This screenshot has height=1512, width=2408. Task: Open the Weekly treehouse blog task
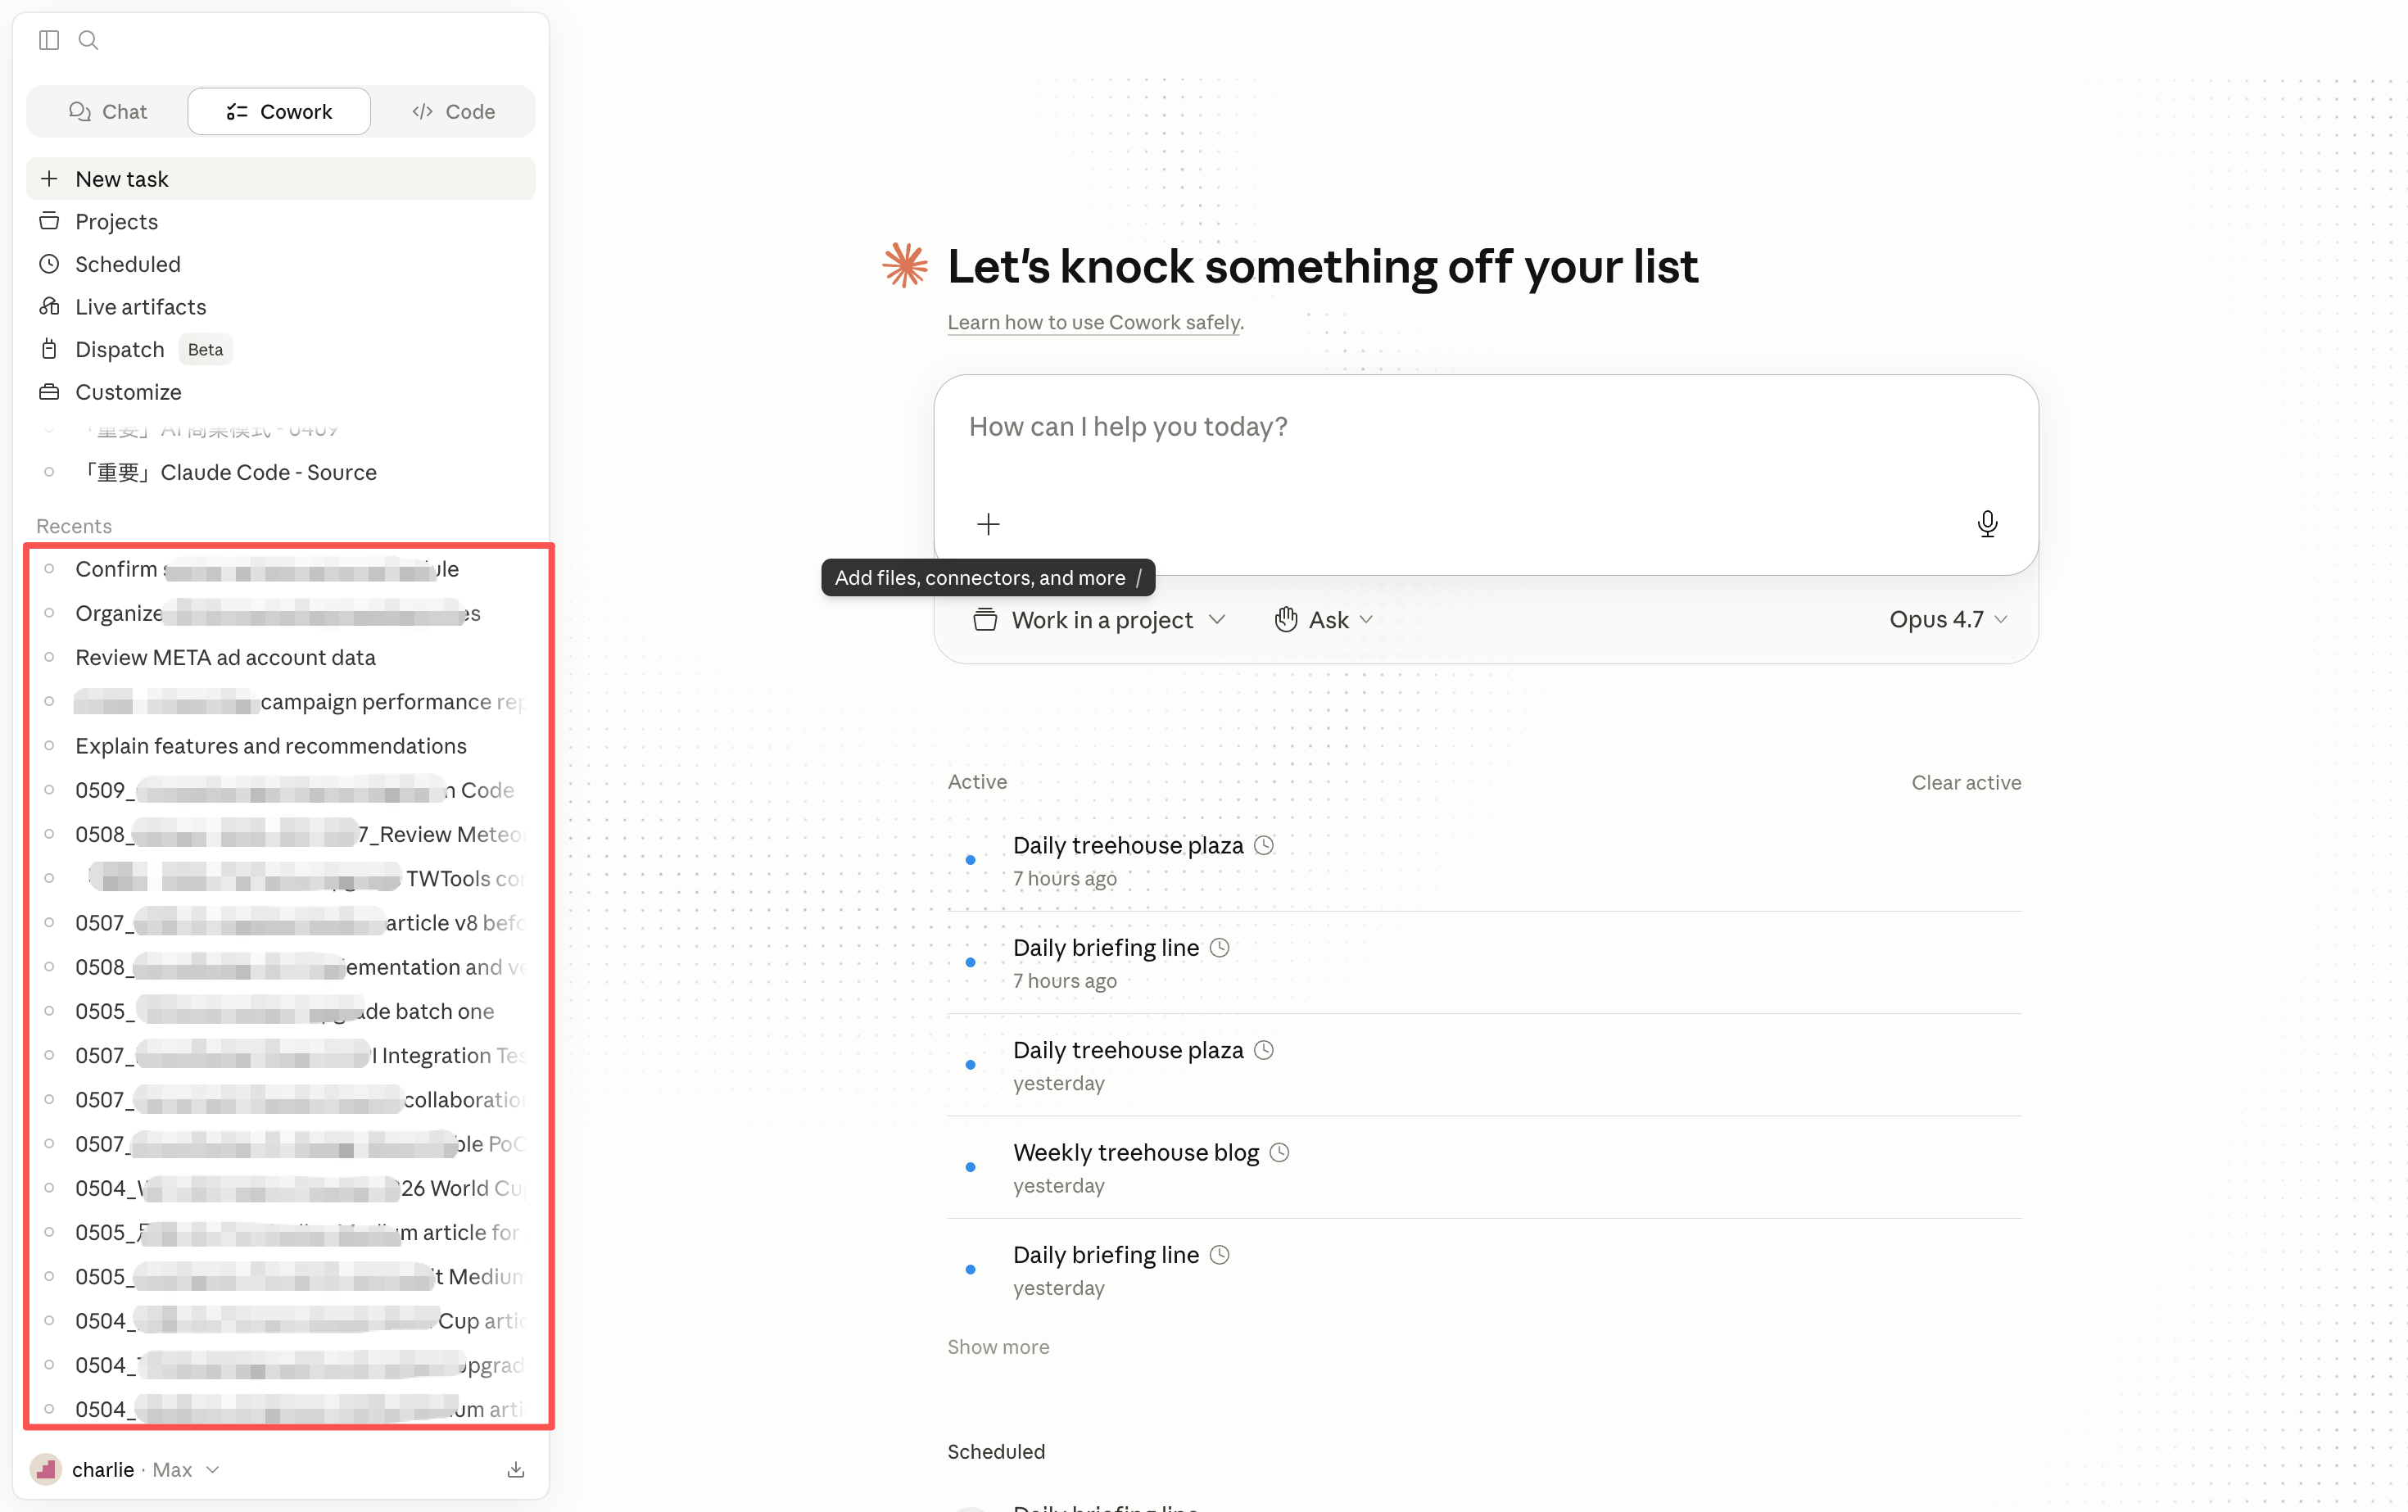point(1485,1167)
